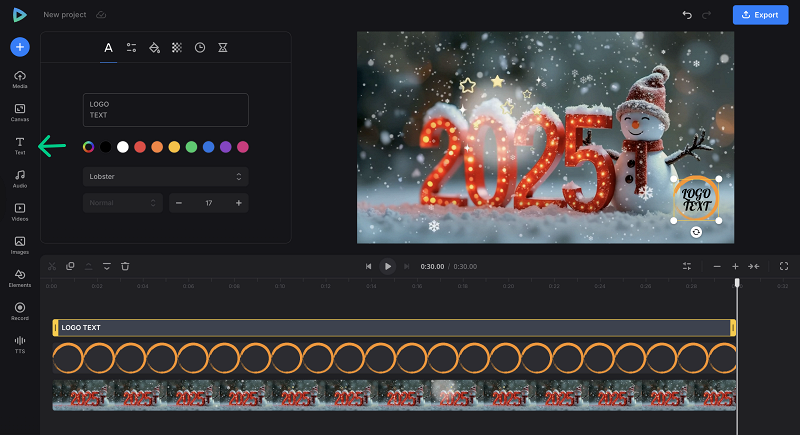Open the Record tool
The image size is (800, 435).
[20, 311]
